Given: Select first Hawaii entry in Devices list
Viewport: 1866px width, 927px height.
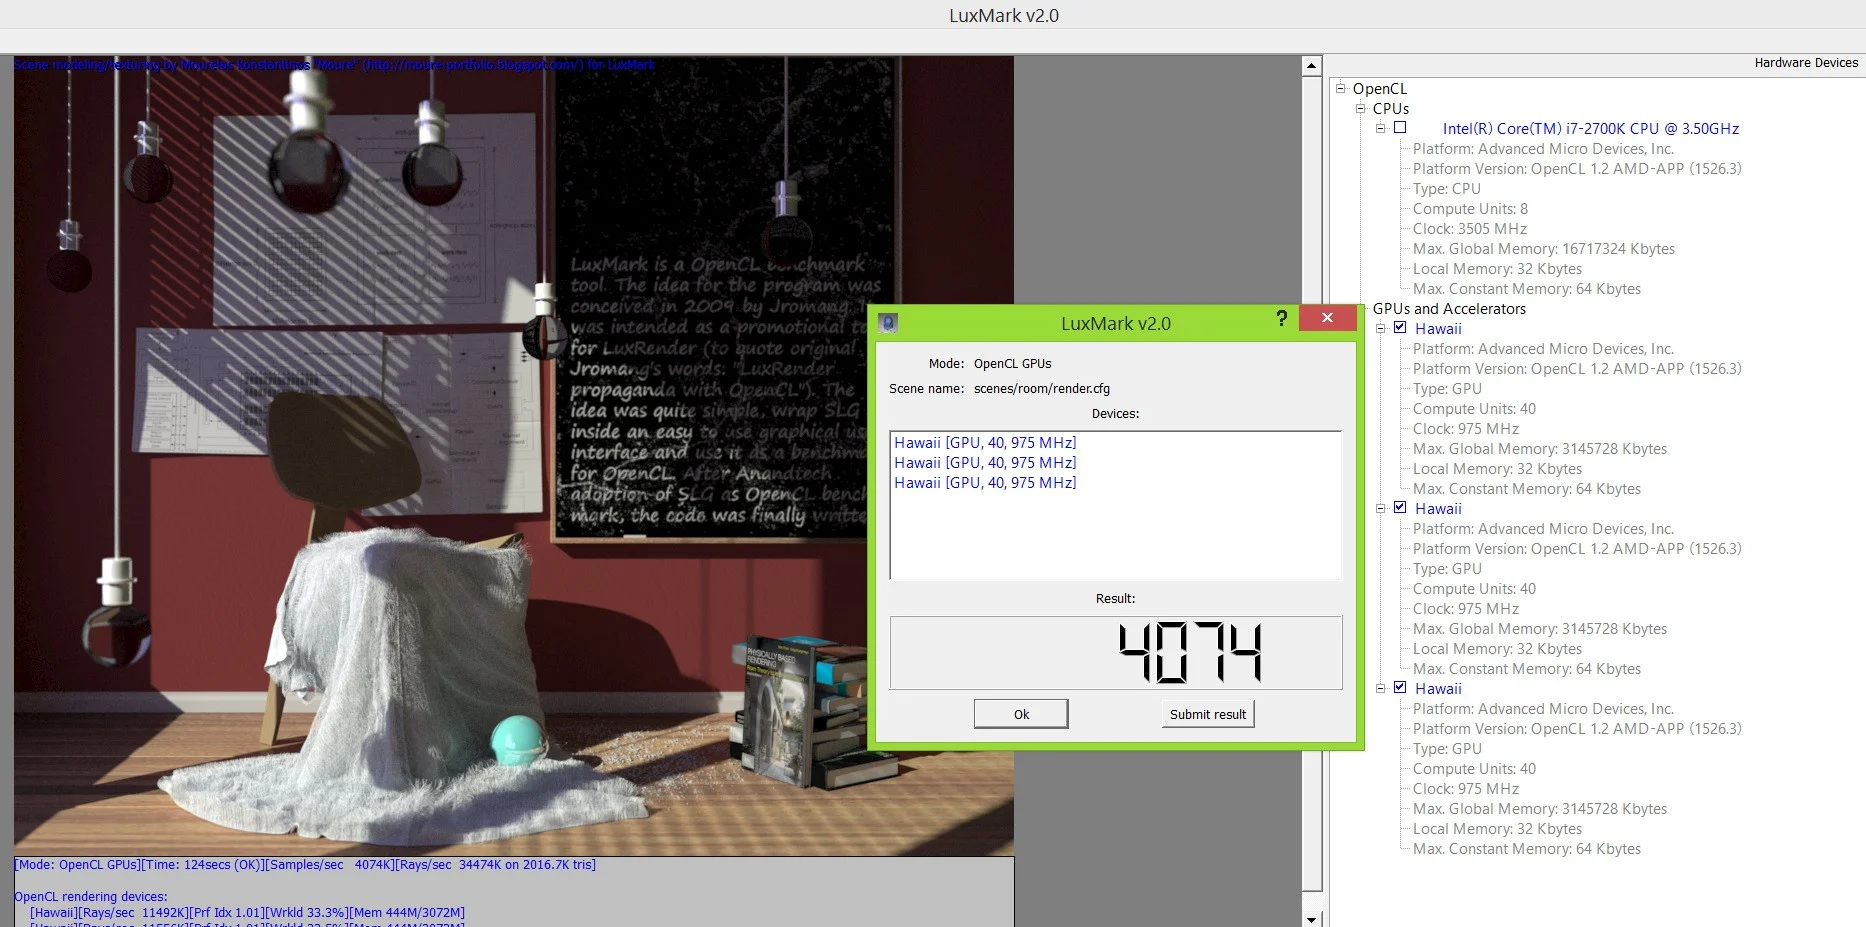Looking at the screenshot, I should (985, 442).
